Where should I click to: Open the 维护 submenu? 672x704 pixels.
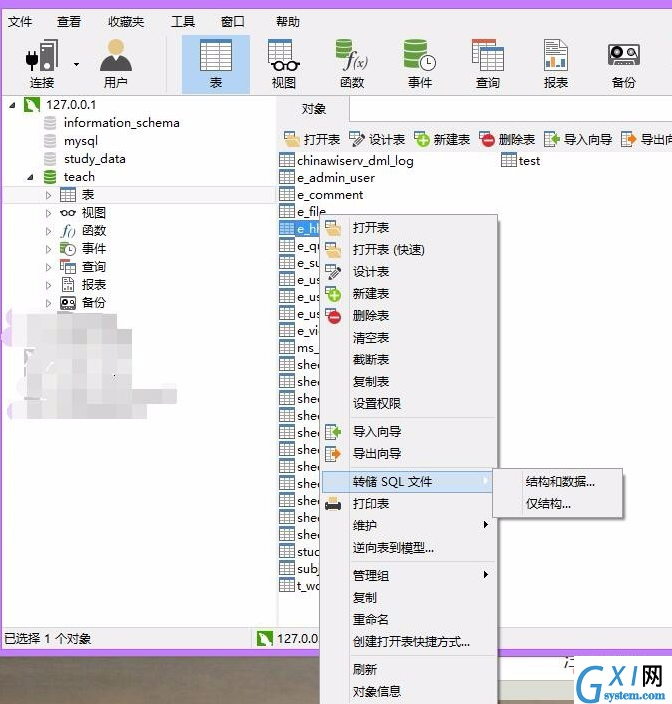(409, 525)
